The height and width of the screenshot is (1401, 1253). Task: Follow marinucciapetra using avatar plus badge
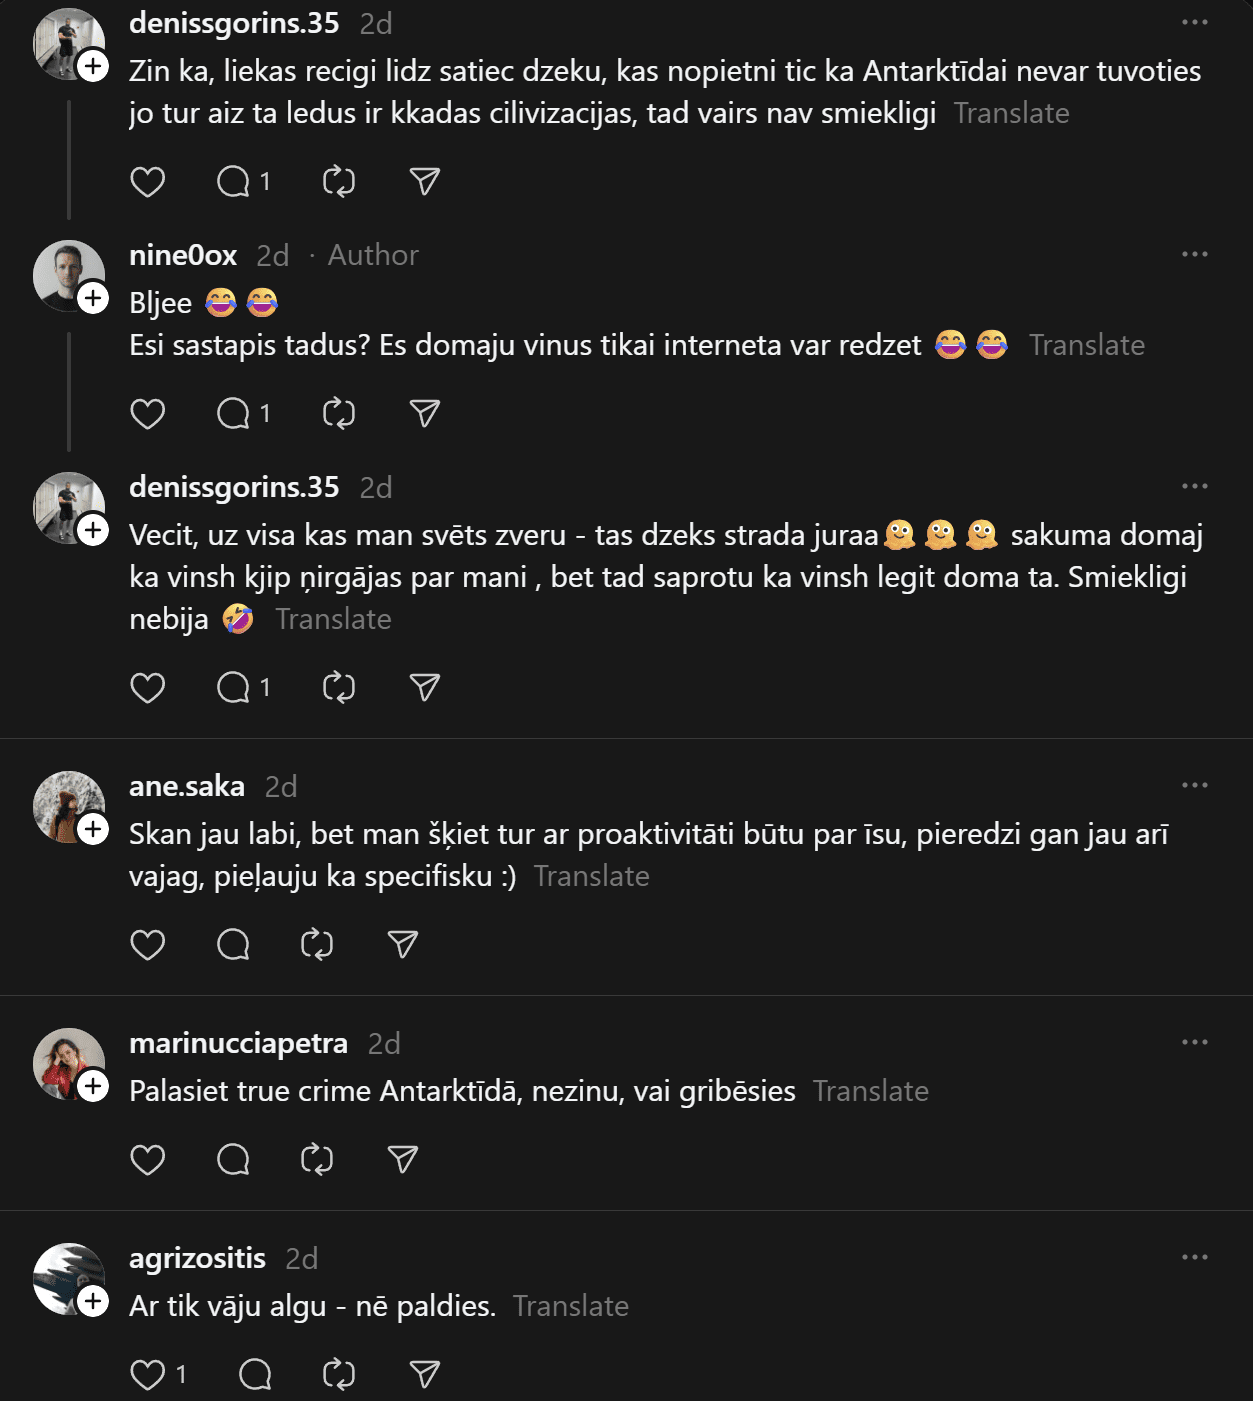94,1087
